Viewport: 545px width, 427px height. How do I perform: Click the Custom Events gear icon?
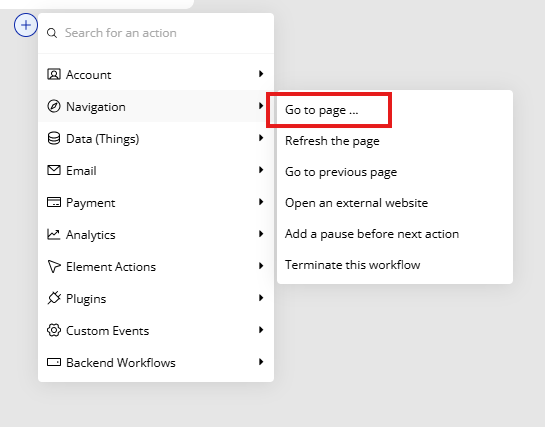point(54,330)
